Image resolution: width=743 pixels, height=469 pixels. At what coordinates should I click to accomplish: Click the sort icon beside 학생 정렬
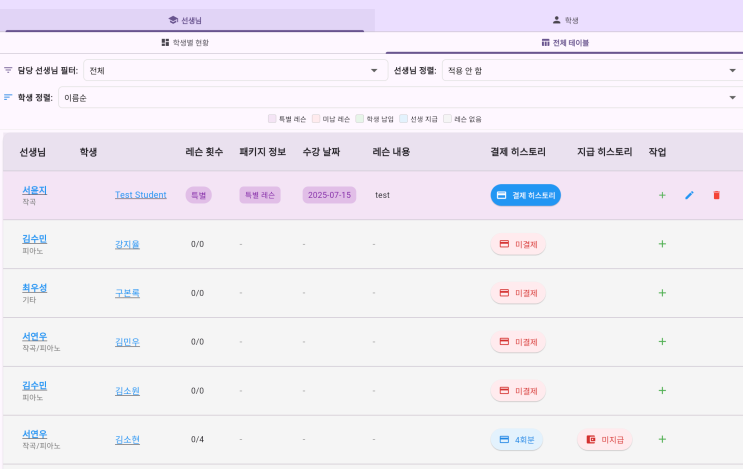coord(8,97)
